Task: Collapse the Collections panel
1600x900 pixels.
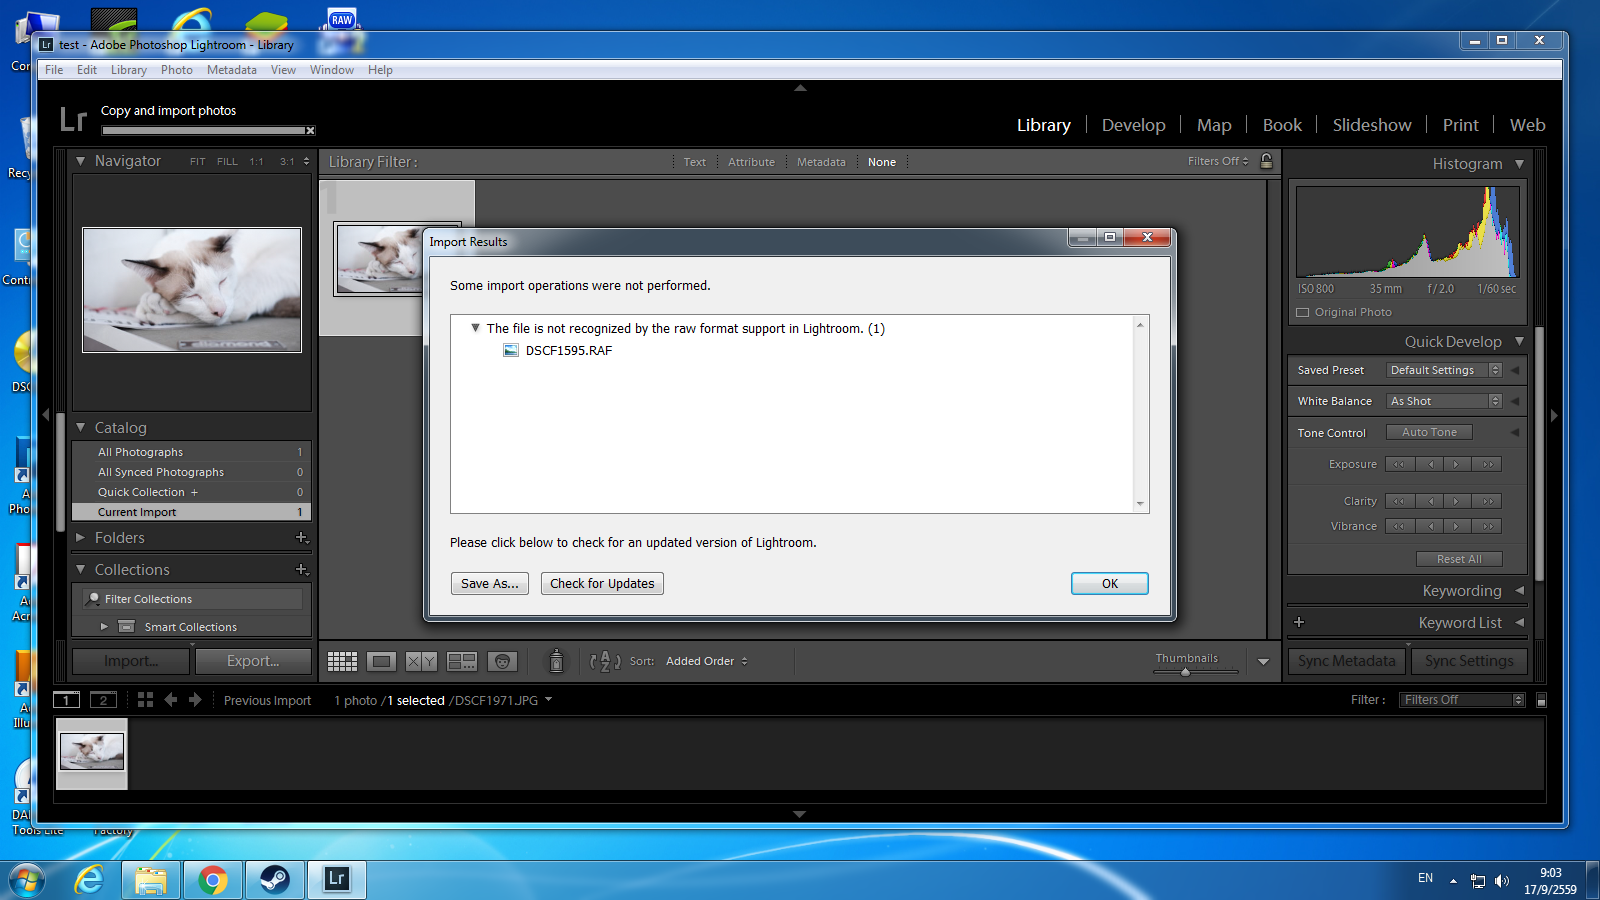Action: (x=81, y=569)
